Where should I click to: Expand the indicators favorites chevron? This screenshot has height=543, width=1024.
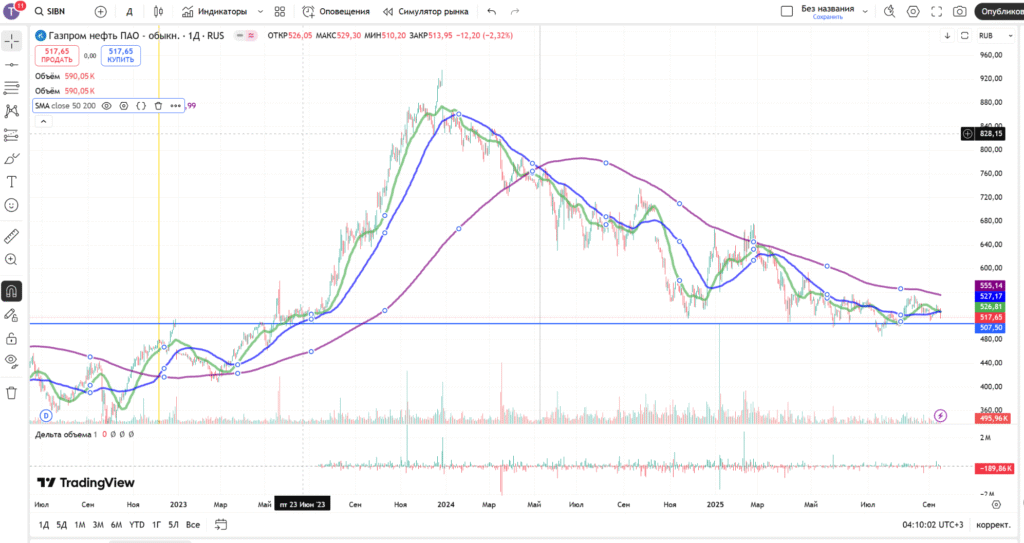(x=261, y=11)
